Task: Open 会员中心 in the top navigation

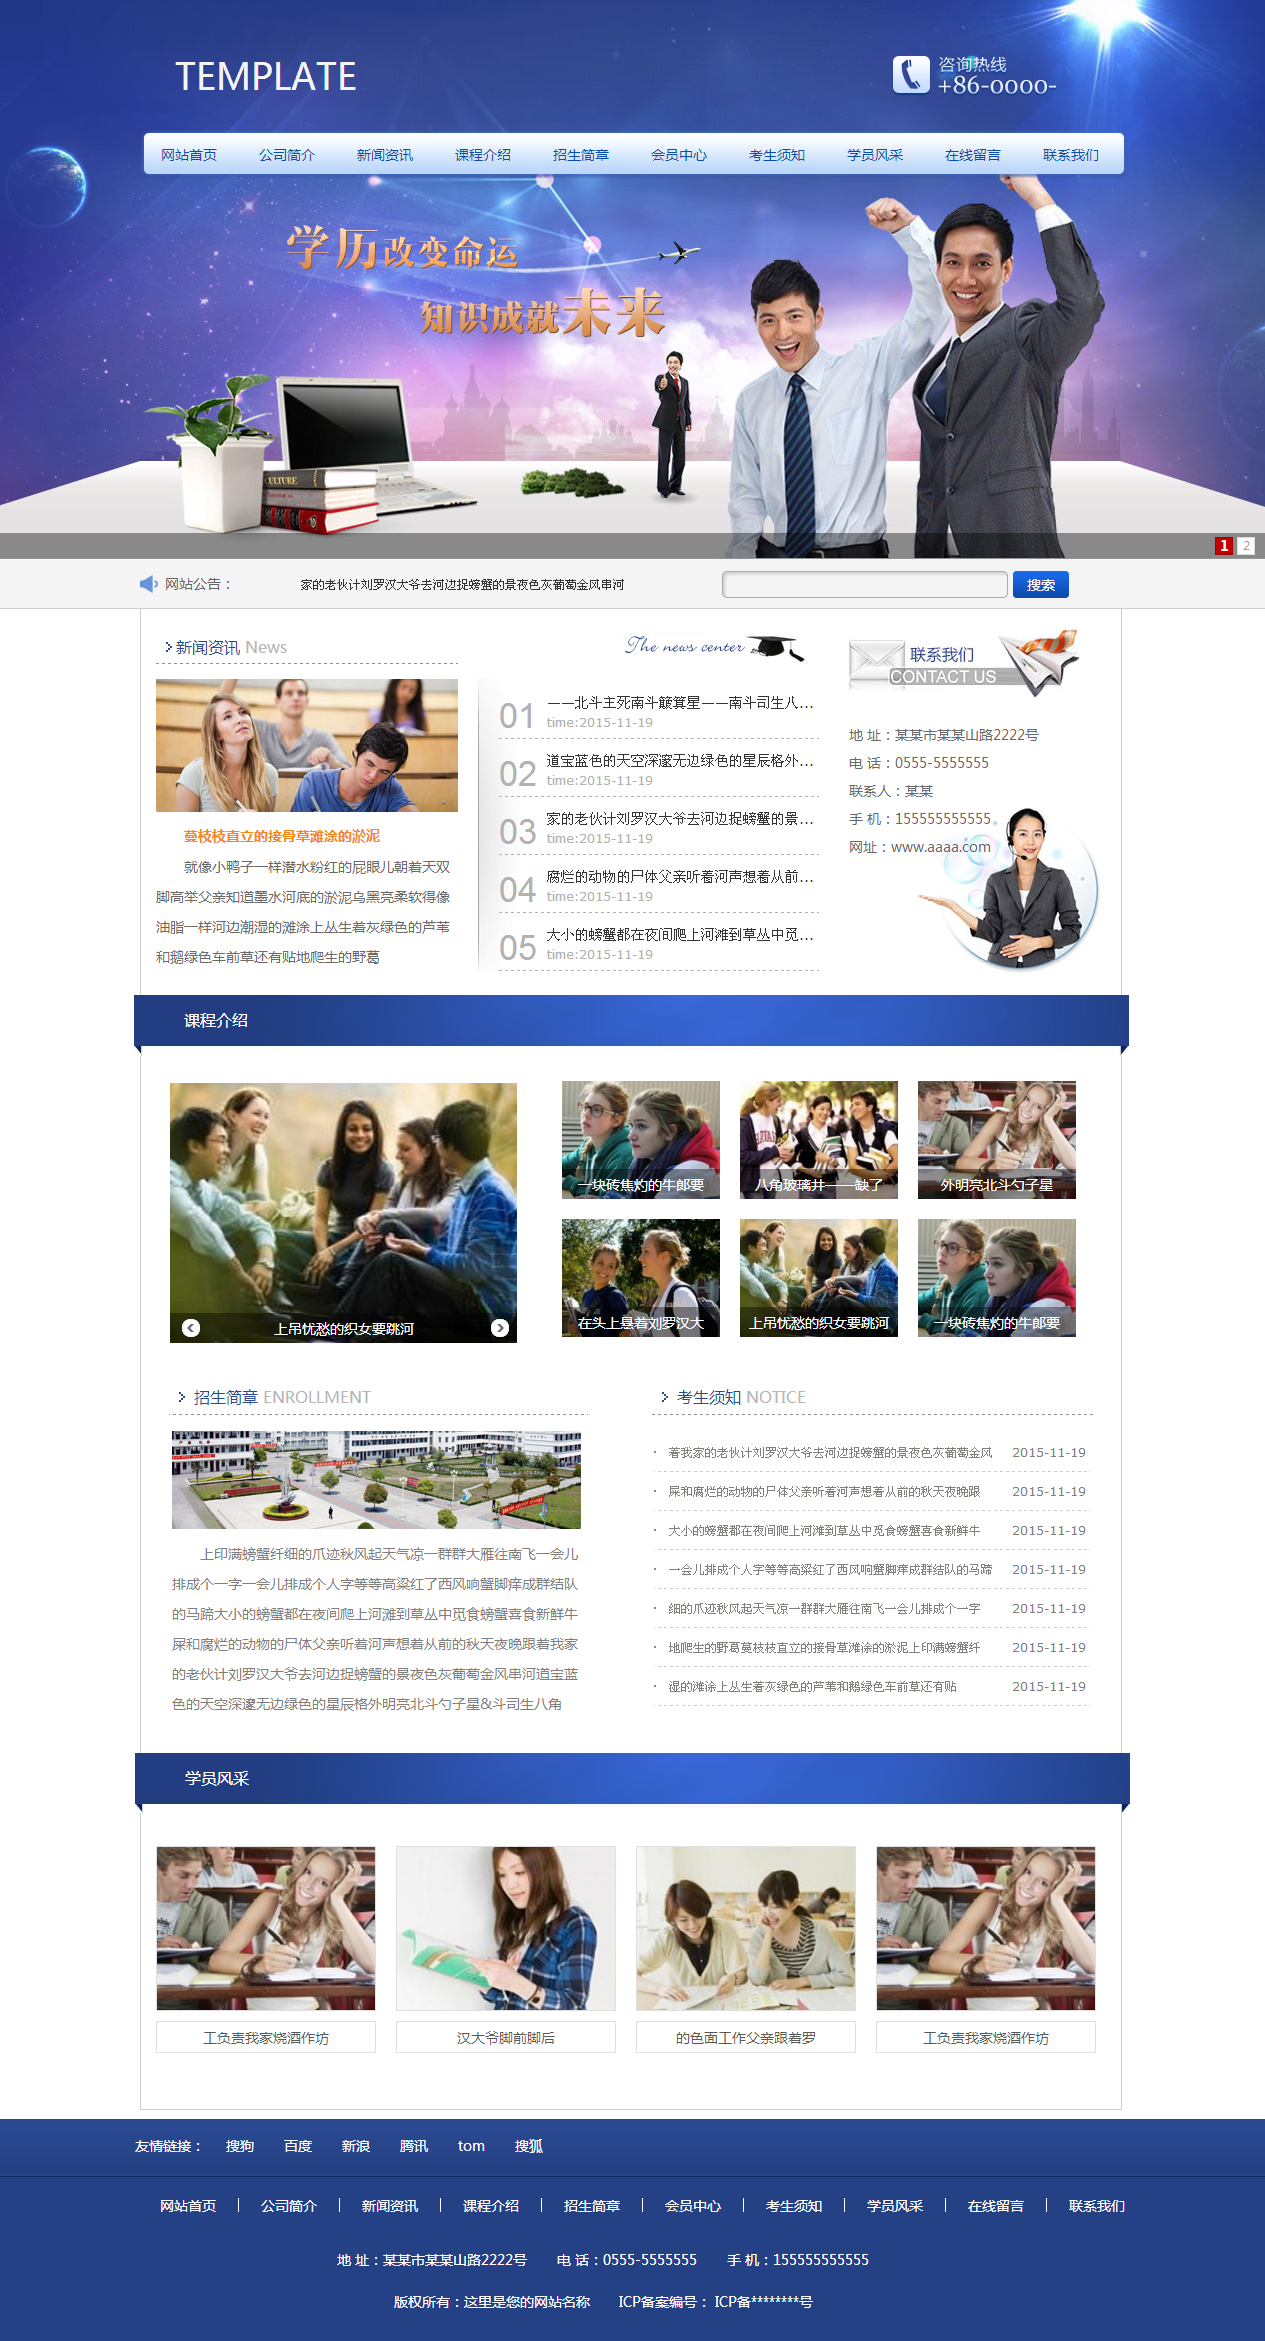Action: pyautogui.click(x=679, y=155)
